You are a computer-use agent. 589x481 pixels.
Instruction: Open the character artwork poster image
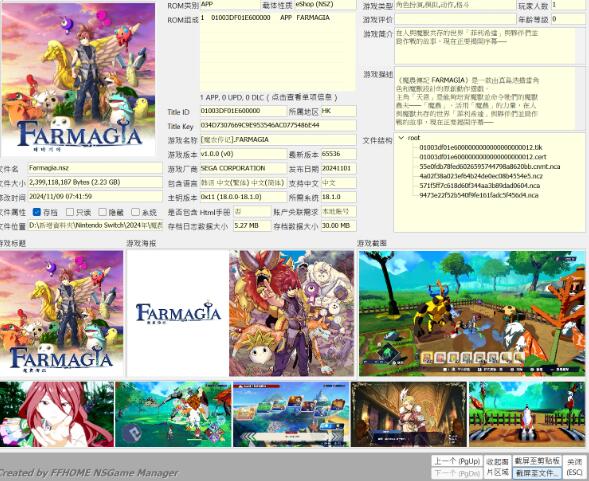291,313
